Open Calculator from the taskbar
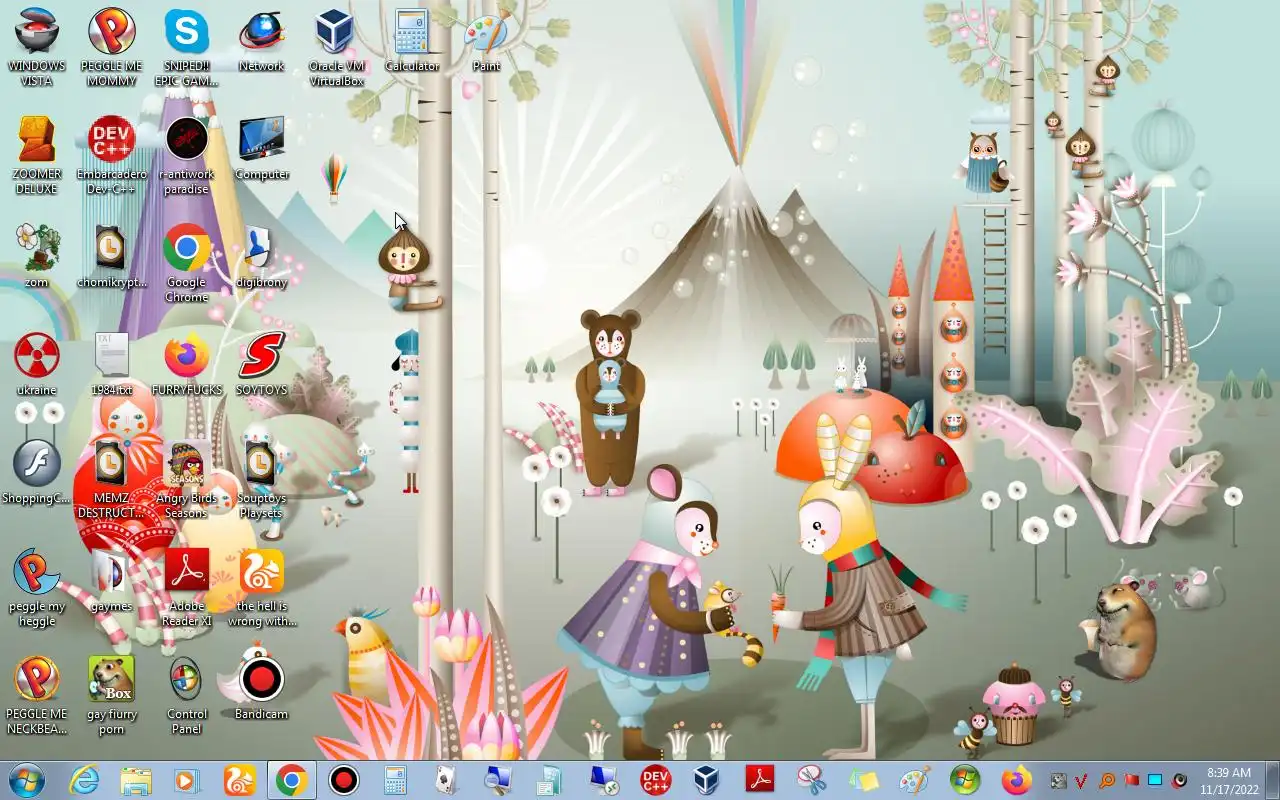This screenshot has height=800, width=1280. tap(396, 780)
